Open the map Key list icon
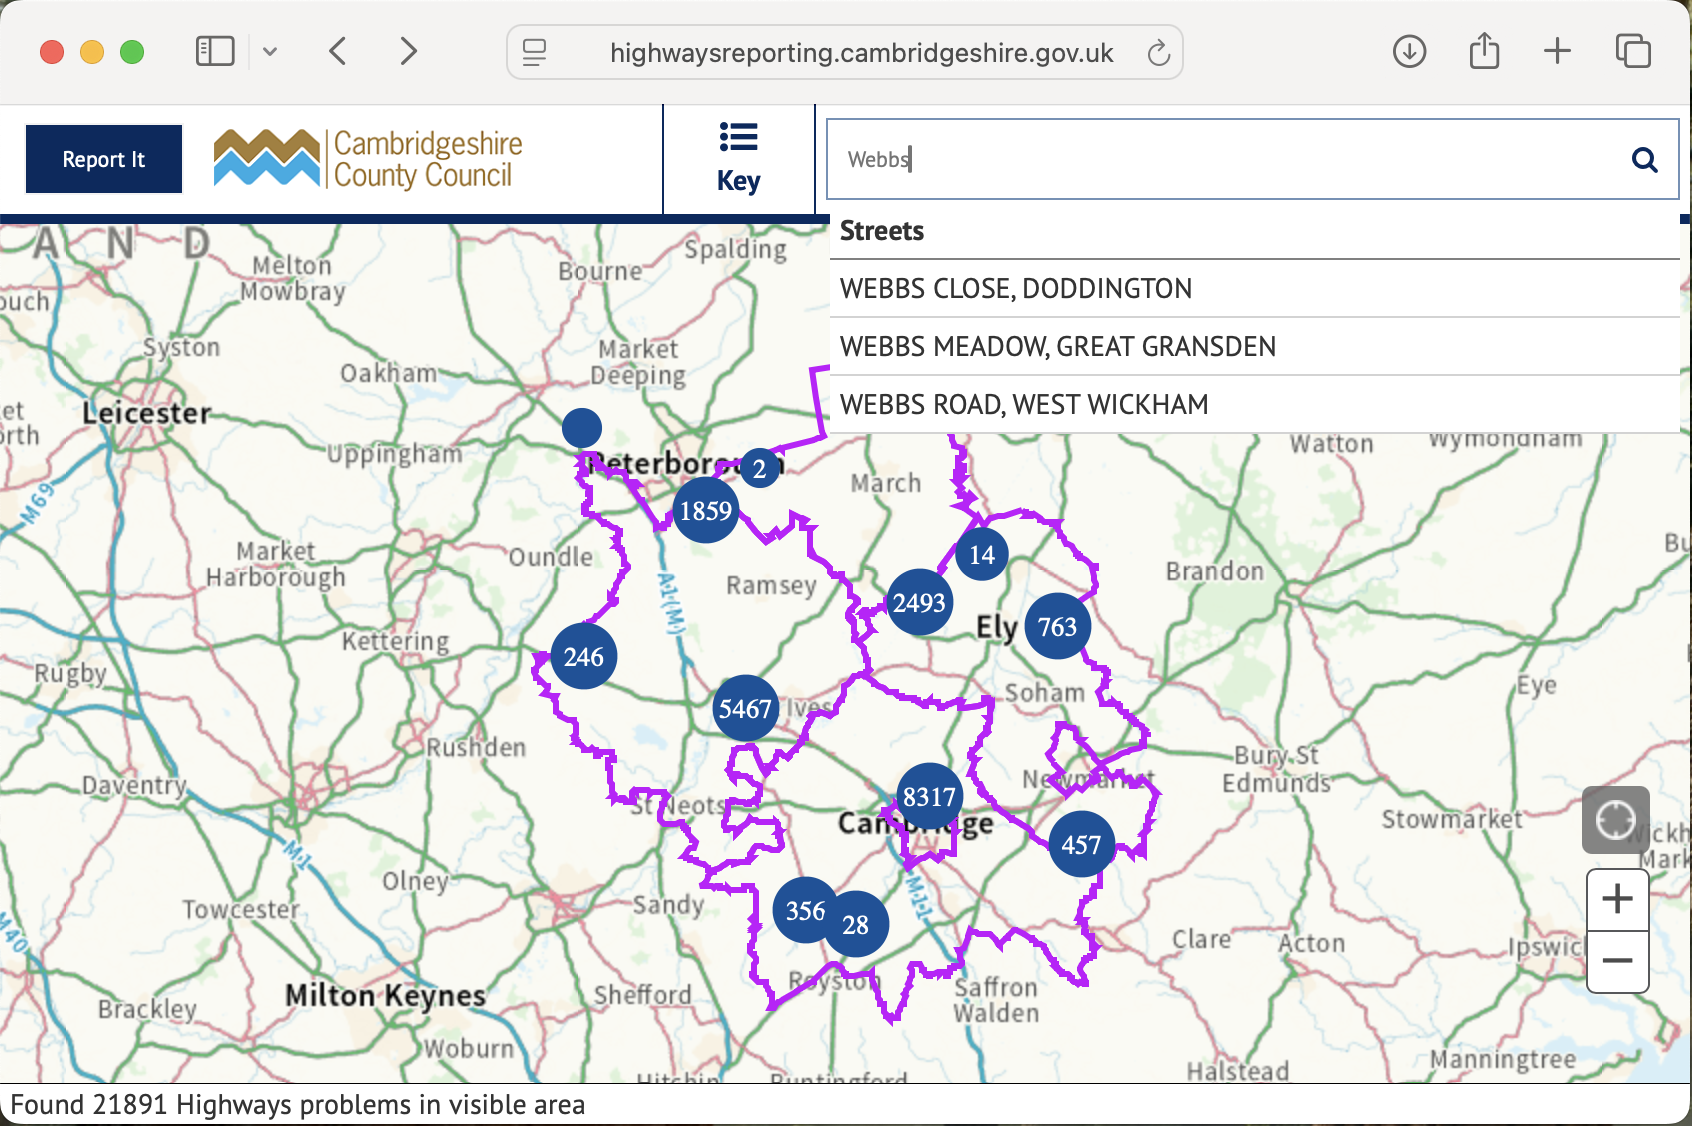1692x1126 pixels. coord(738,137)
